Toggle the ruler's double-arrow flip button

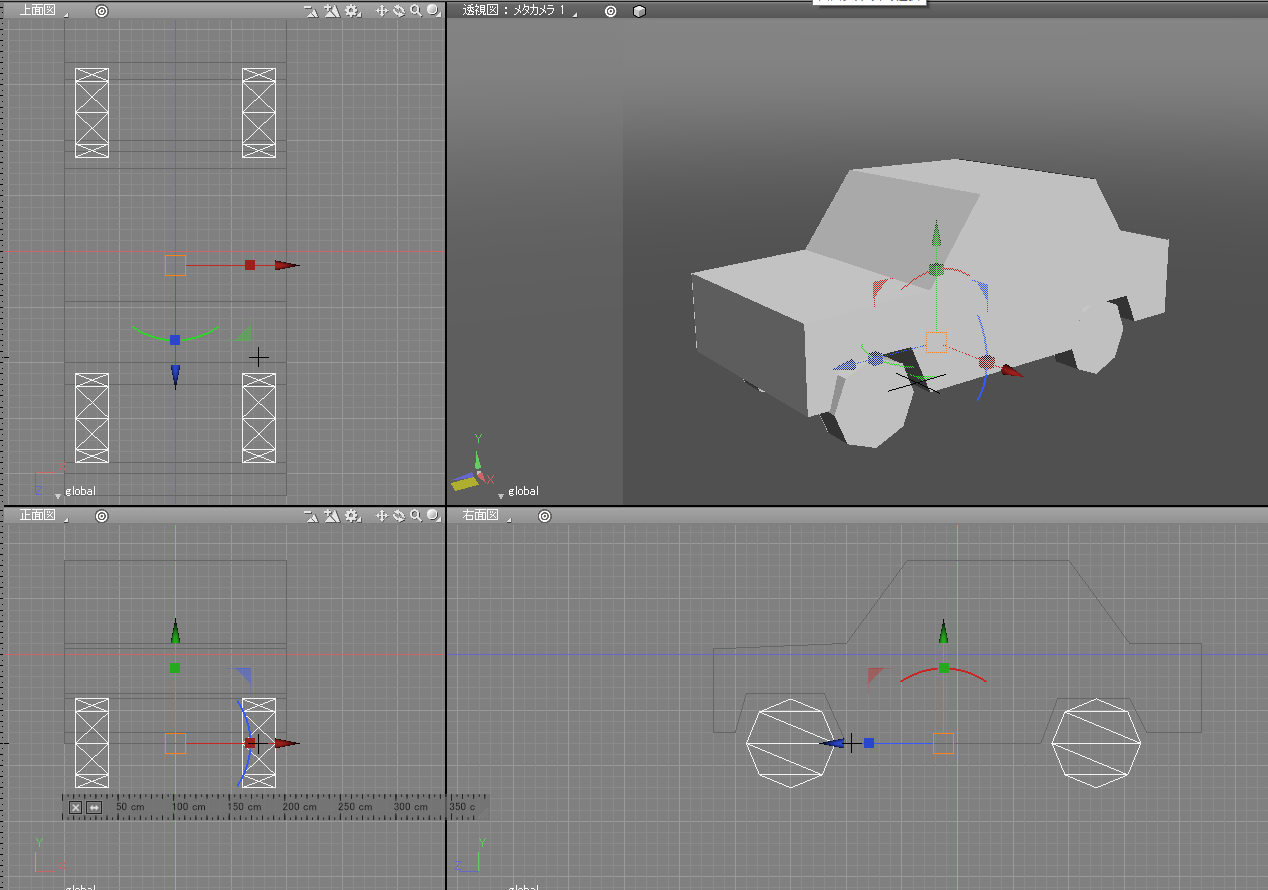[x=94, y=807]
